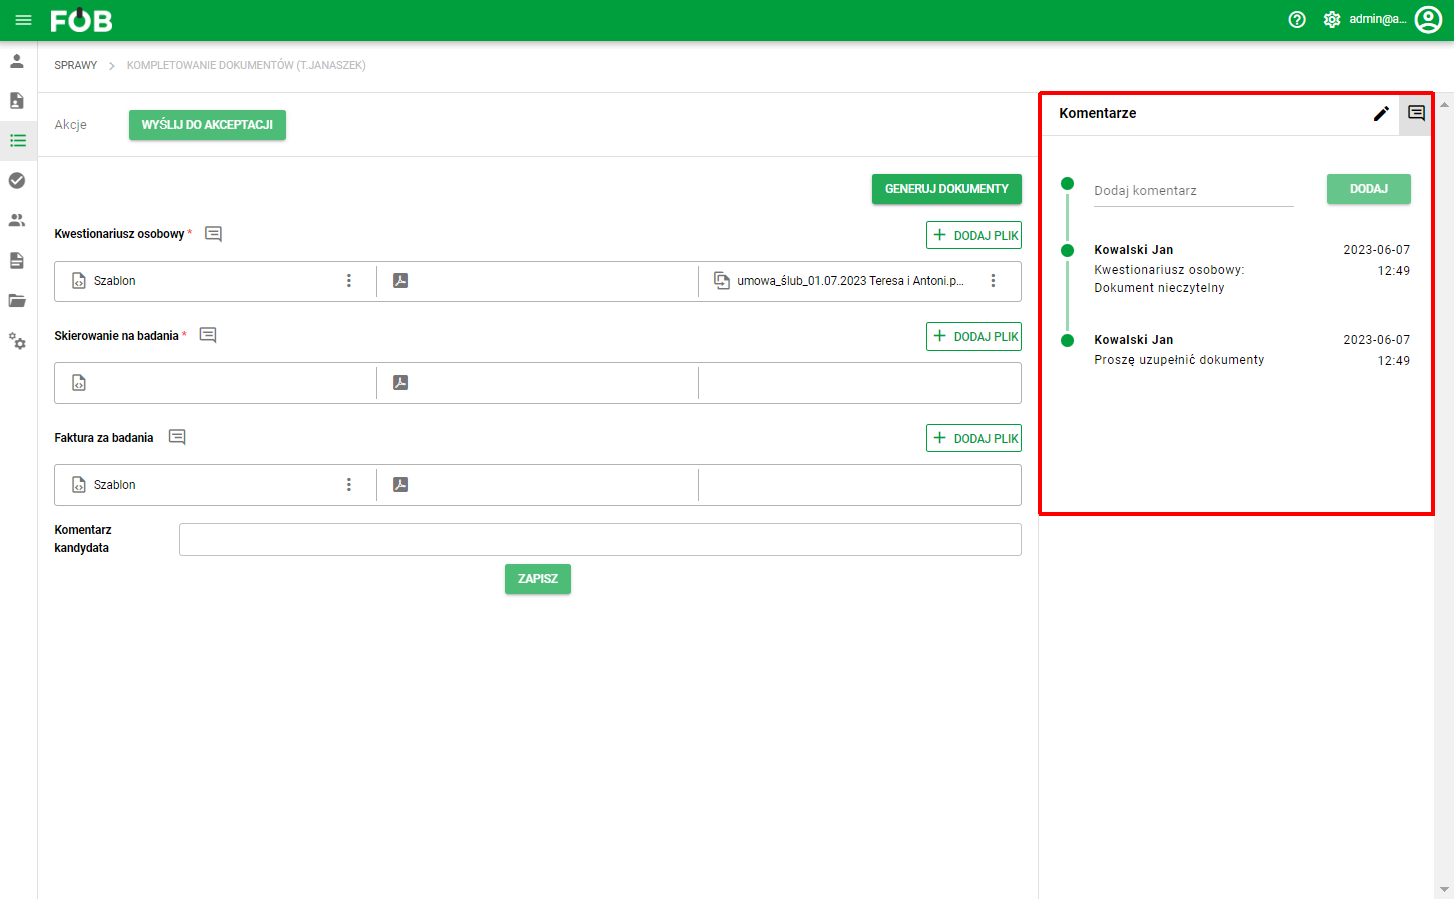Open the person document icon in the sidebar
Viewport: 1454px width, 899px height.
17,101
